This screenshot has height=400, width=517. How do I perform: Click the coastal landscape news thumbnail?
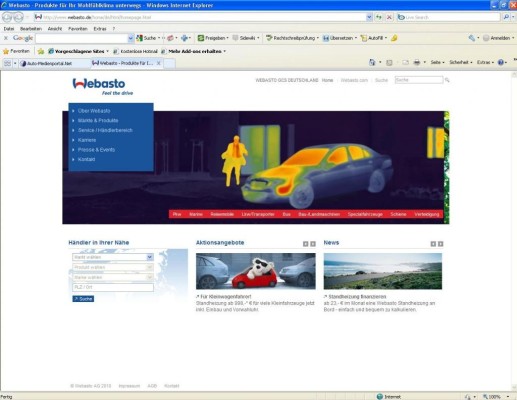pos(383,271)
